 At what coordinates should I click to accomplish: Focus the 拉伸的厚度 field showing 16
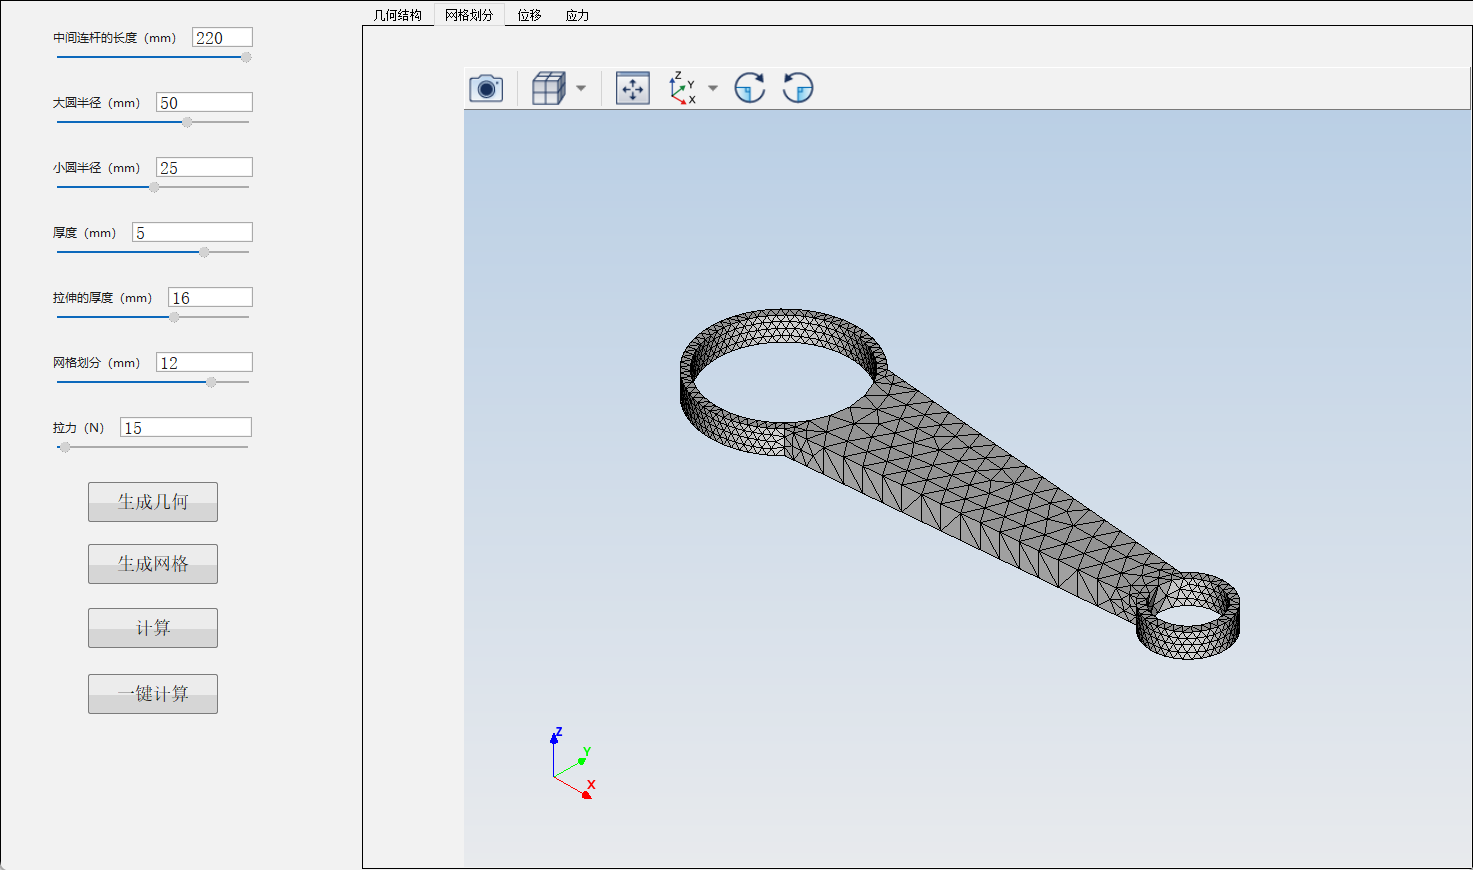(210, 298)
